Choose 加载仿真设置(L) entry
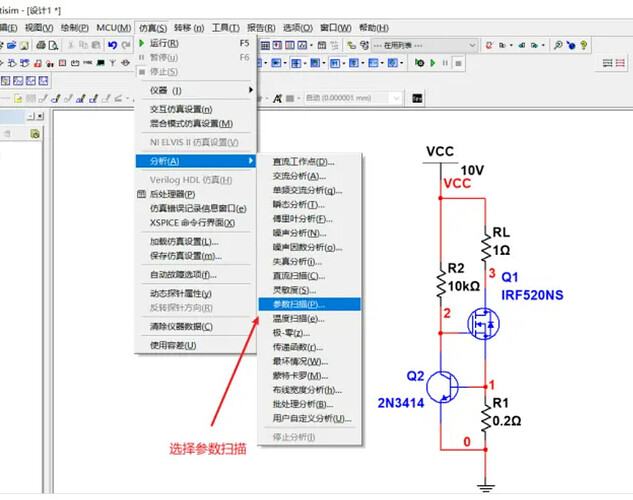 [x=195, y=242]
